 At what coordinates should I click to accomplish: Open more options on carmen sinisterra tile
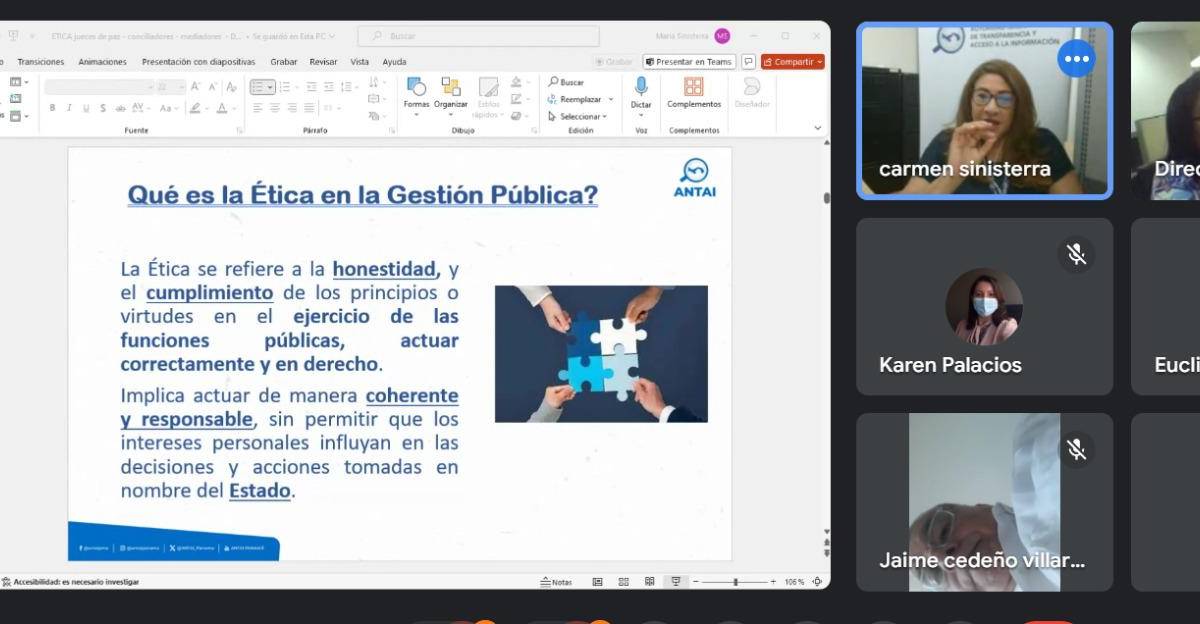[1076, 59]
